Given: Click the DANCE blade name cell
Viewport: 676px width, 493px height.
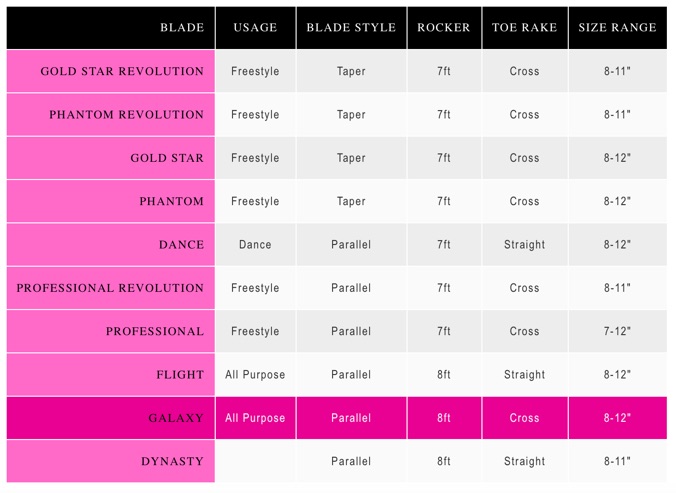Looking at the screenshot, I should [111, 244].
